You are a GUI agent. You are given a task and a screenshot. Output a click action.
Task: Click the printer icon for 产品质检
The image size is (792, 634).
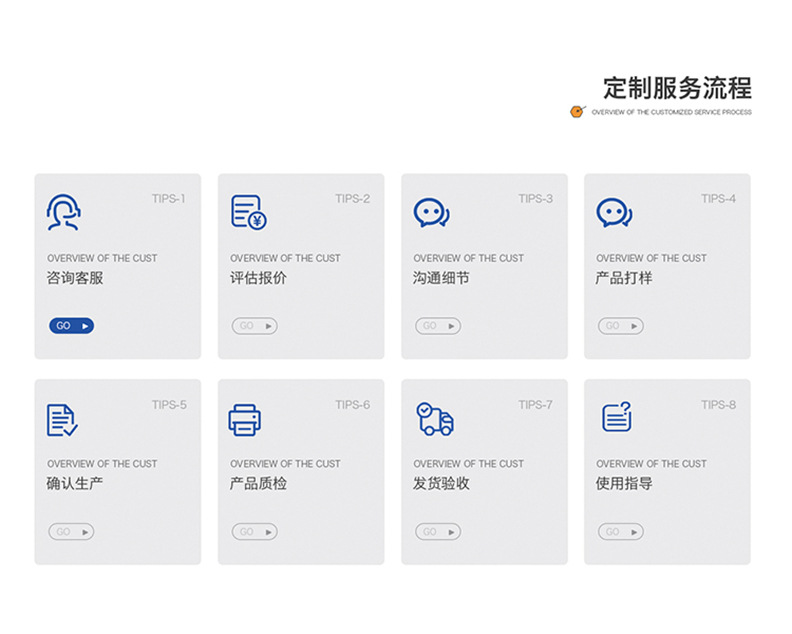[x=244, y=420]
